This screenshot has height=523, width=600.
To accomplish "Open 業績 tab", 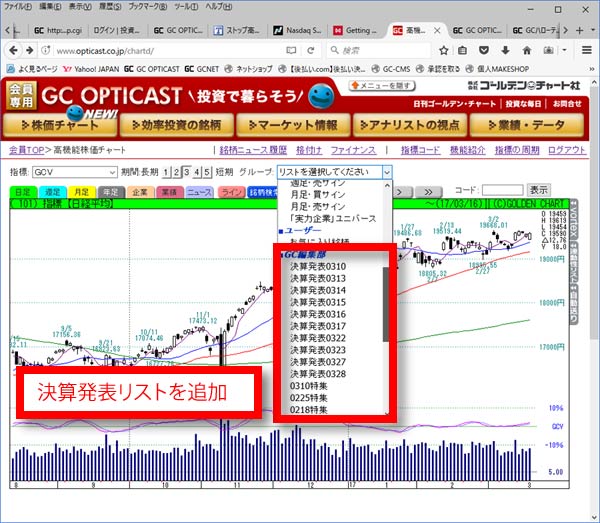I will [x=170, y=192].
